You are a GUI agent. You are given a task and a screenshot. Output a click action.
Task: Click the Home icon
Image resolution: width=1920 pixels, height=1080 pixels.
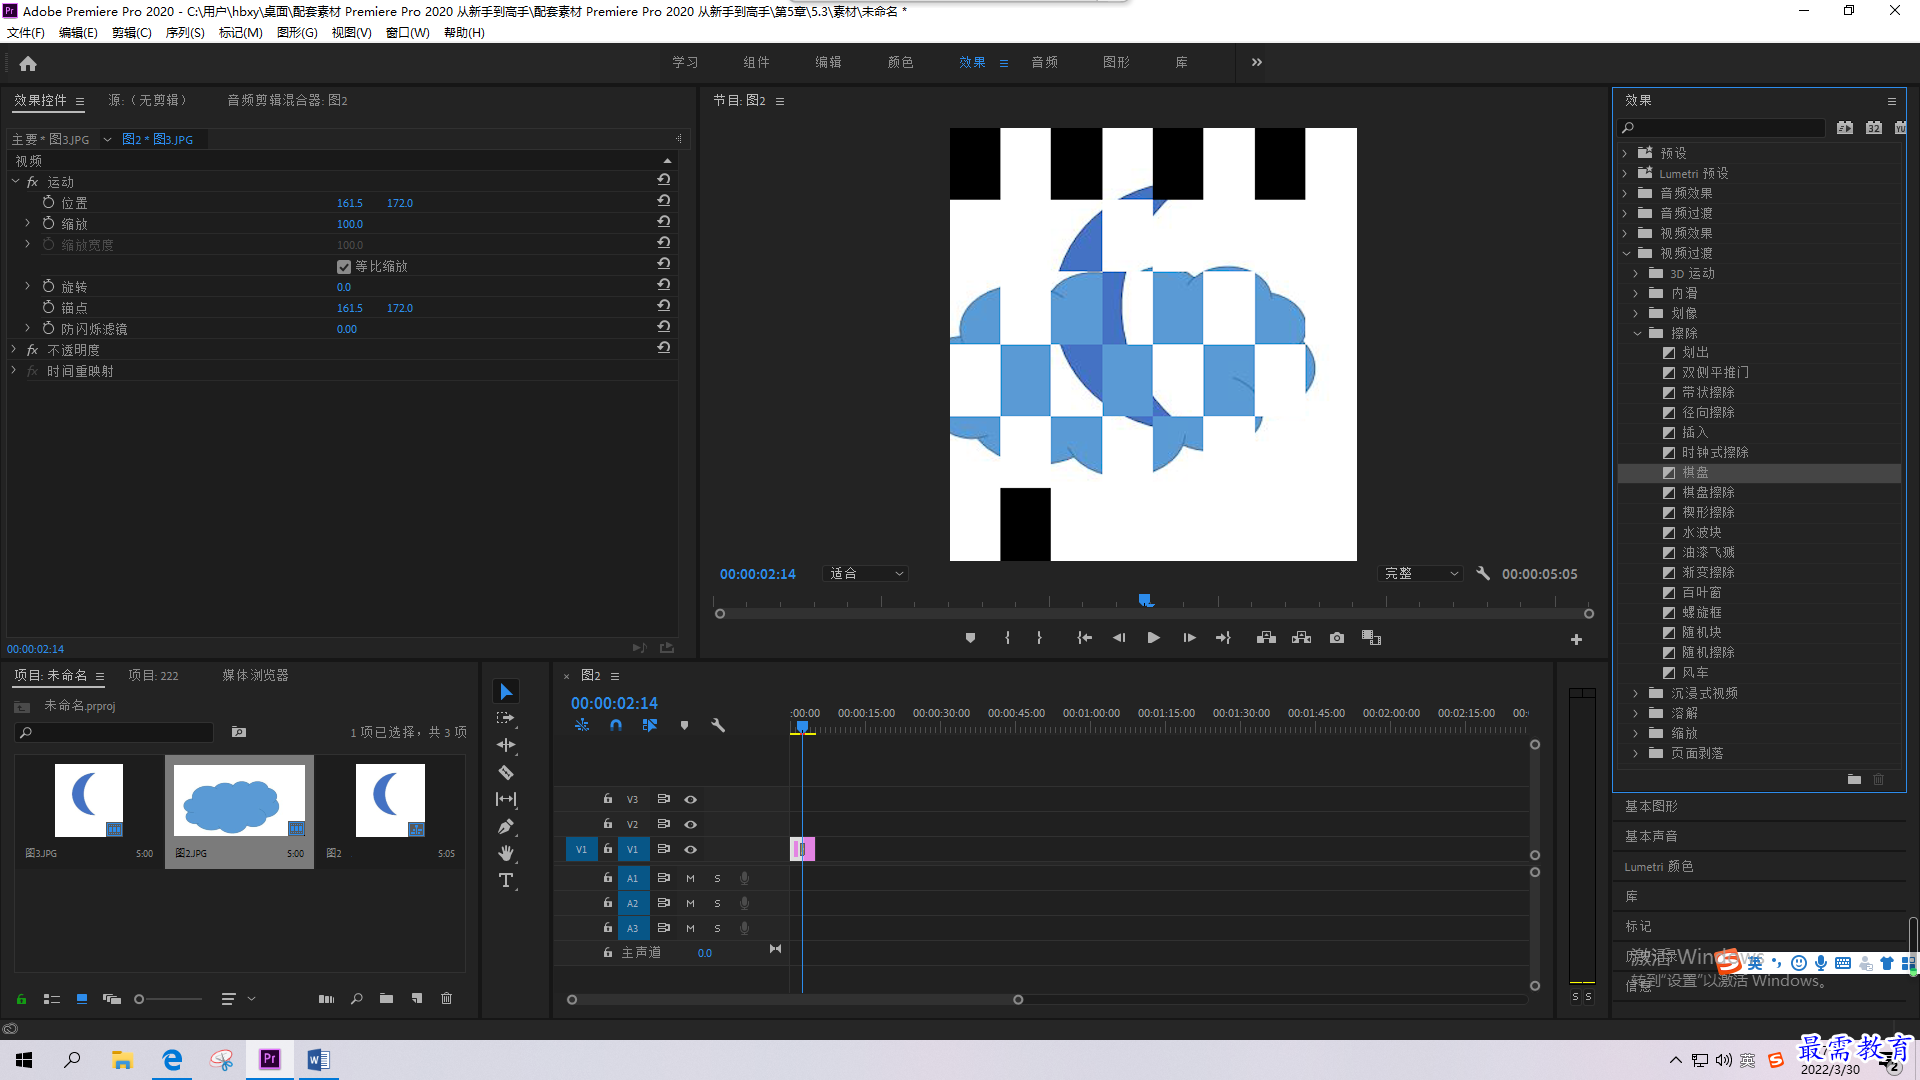pos(28,63)
